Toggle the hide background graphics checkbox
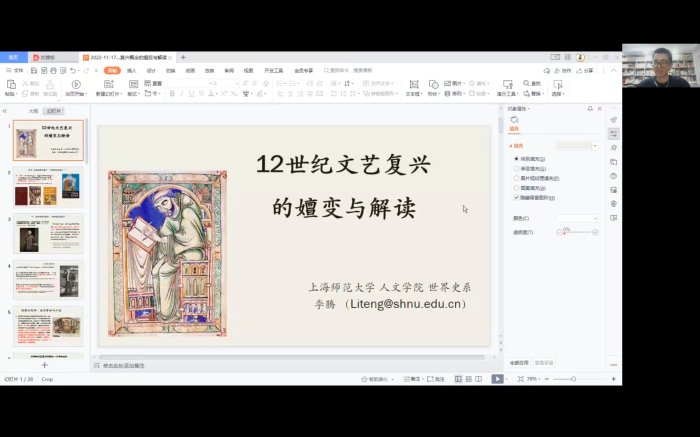Screen dimensions: 700x437 (517, 197)
